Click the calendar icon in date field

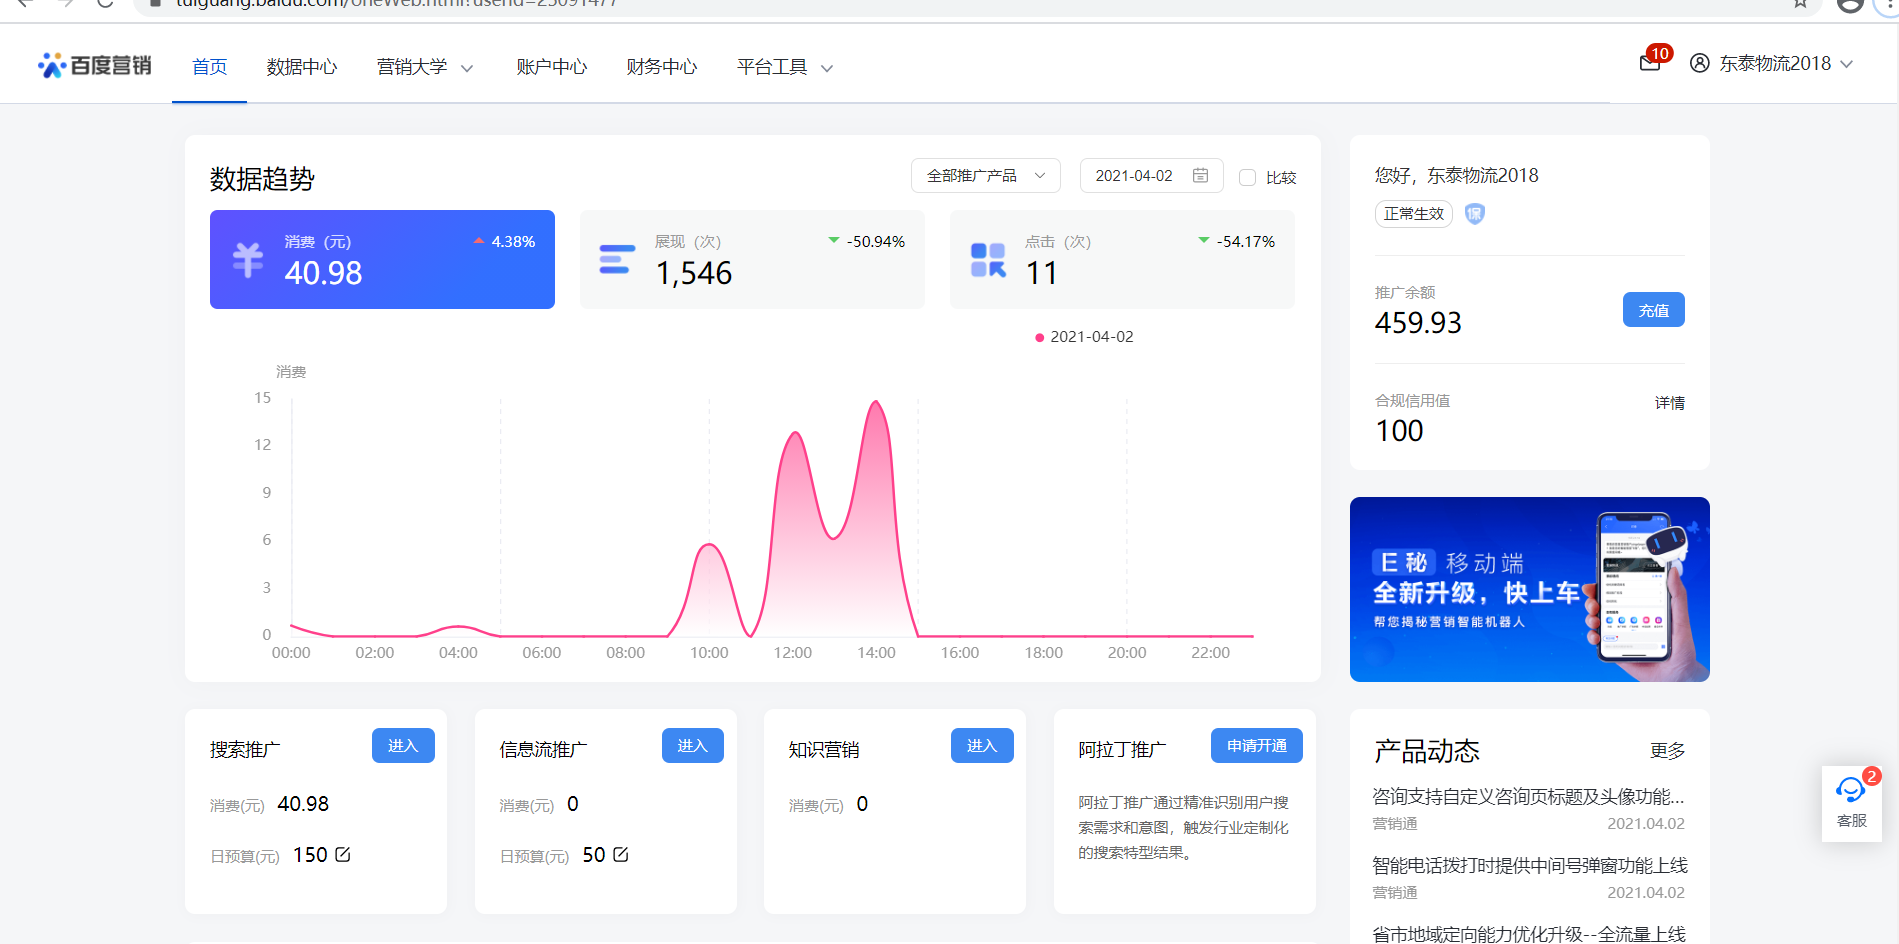tap(1200, 175)
